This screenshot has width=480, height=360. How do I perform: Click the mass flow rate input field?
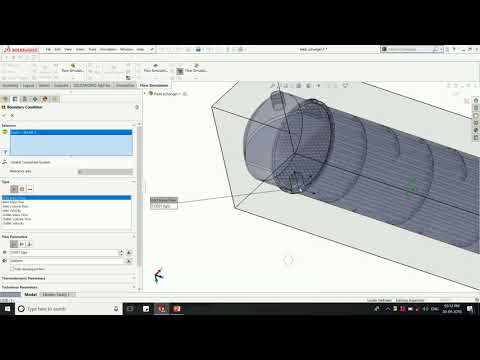click(x=64, y=253)
